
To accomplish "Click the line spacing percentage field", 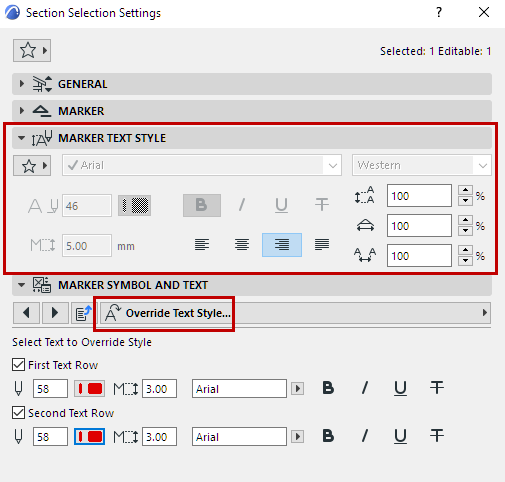I will [419, 196].
